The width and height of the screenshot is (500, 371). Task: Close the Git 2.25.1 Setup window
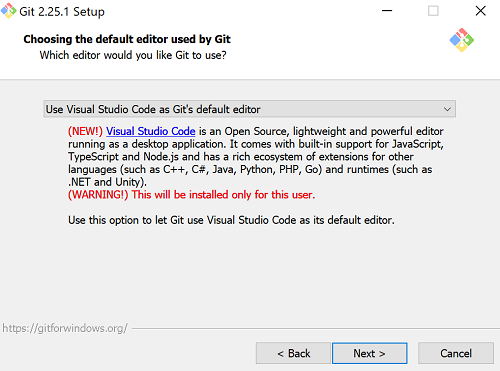481,11
